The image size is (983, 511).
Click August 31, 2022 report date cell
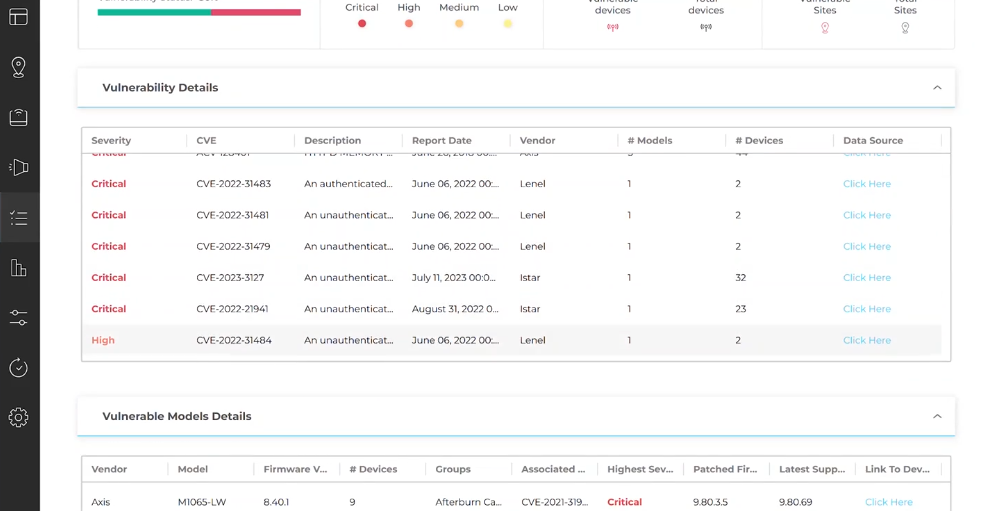point(455,309)
